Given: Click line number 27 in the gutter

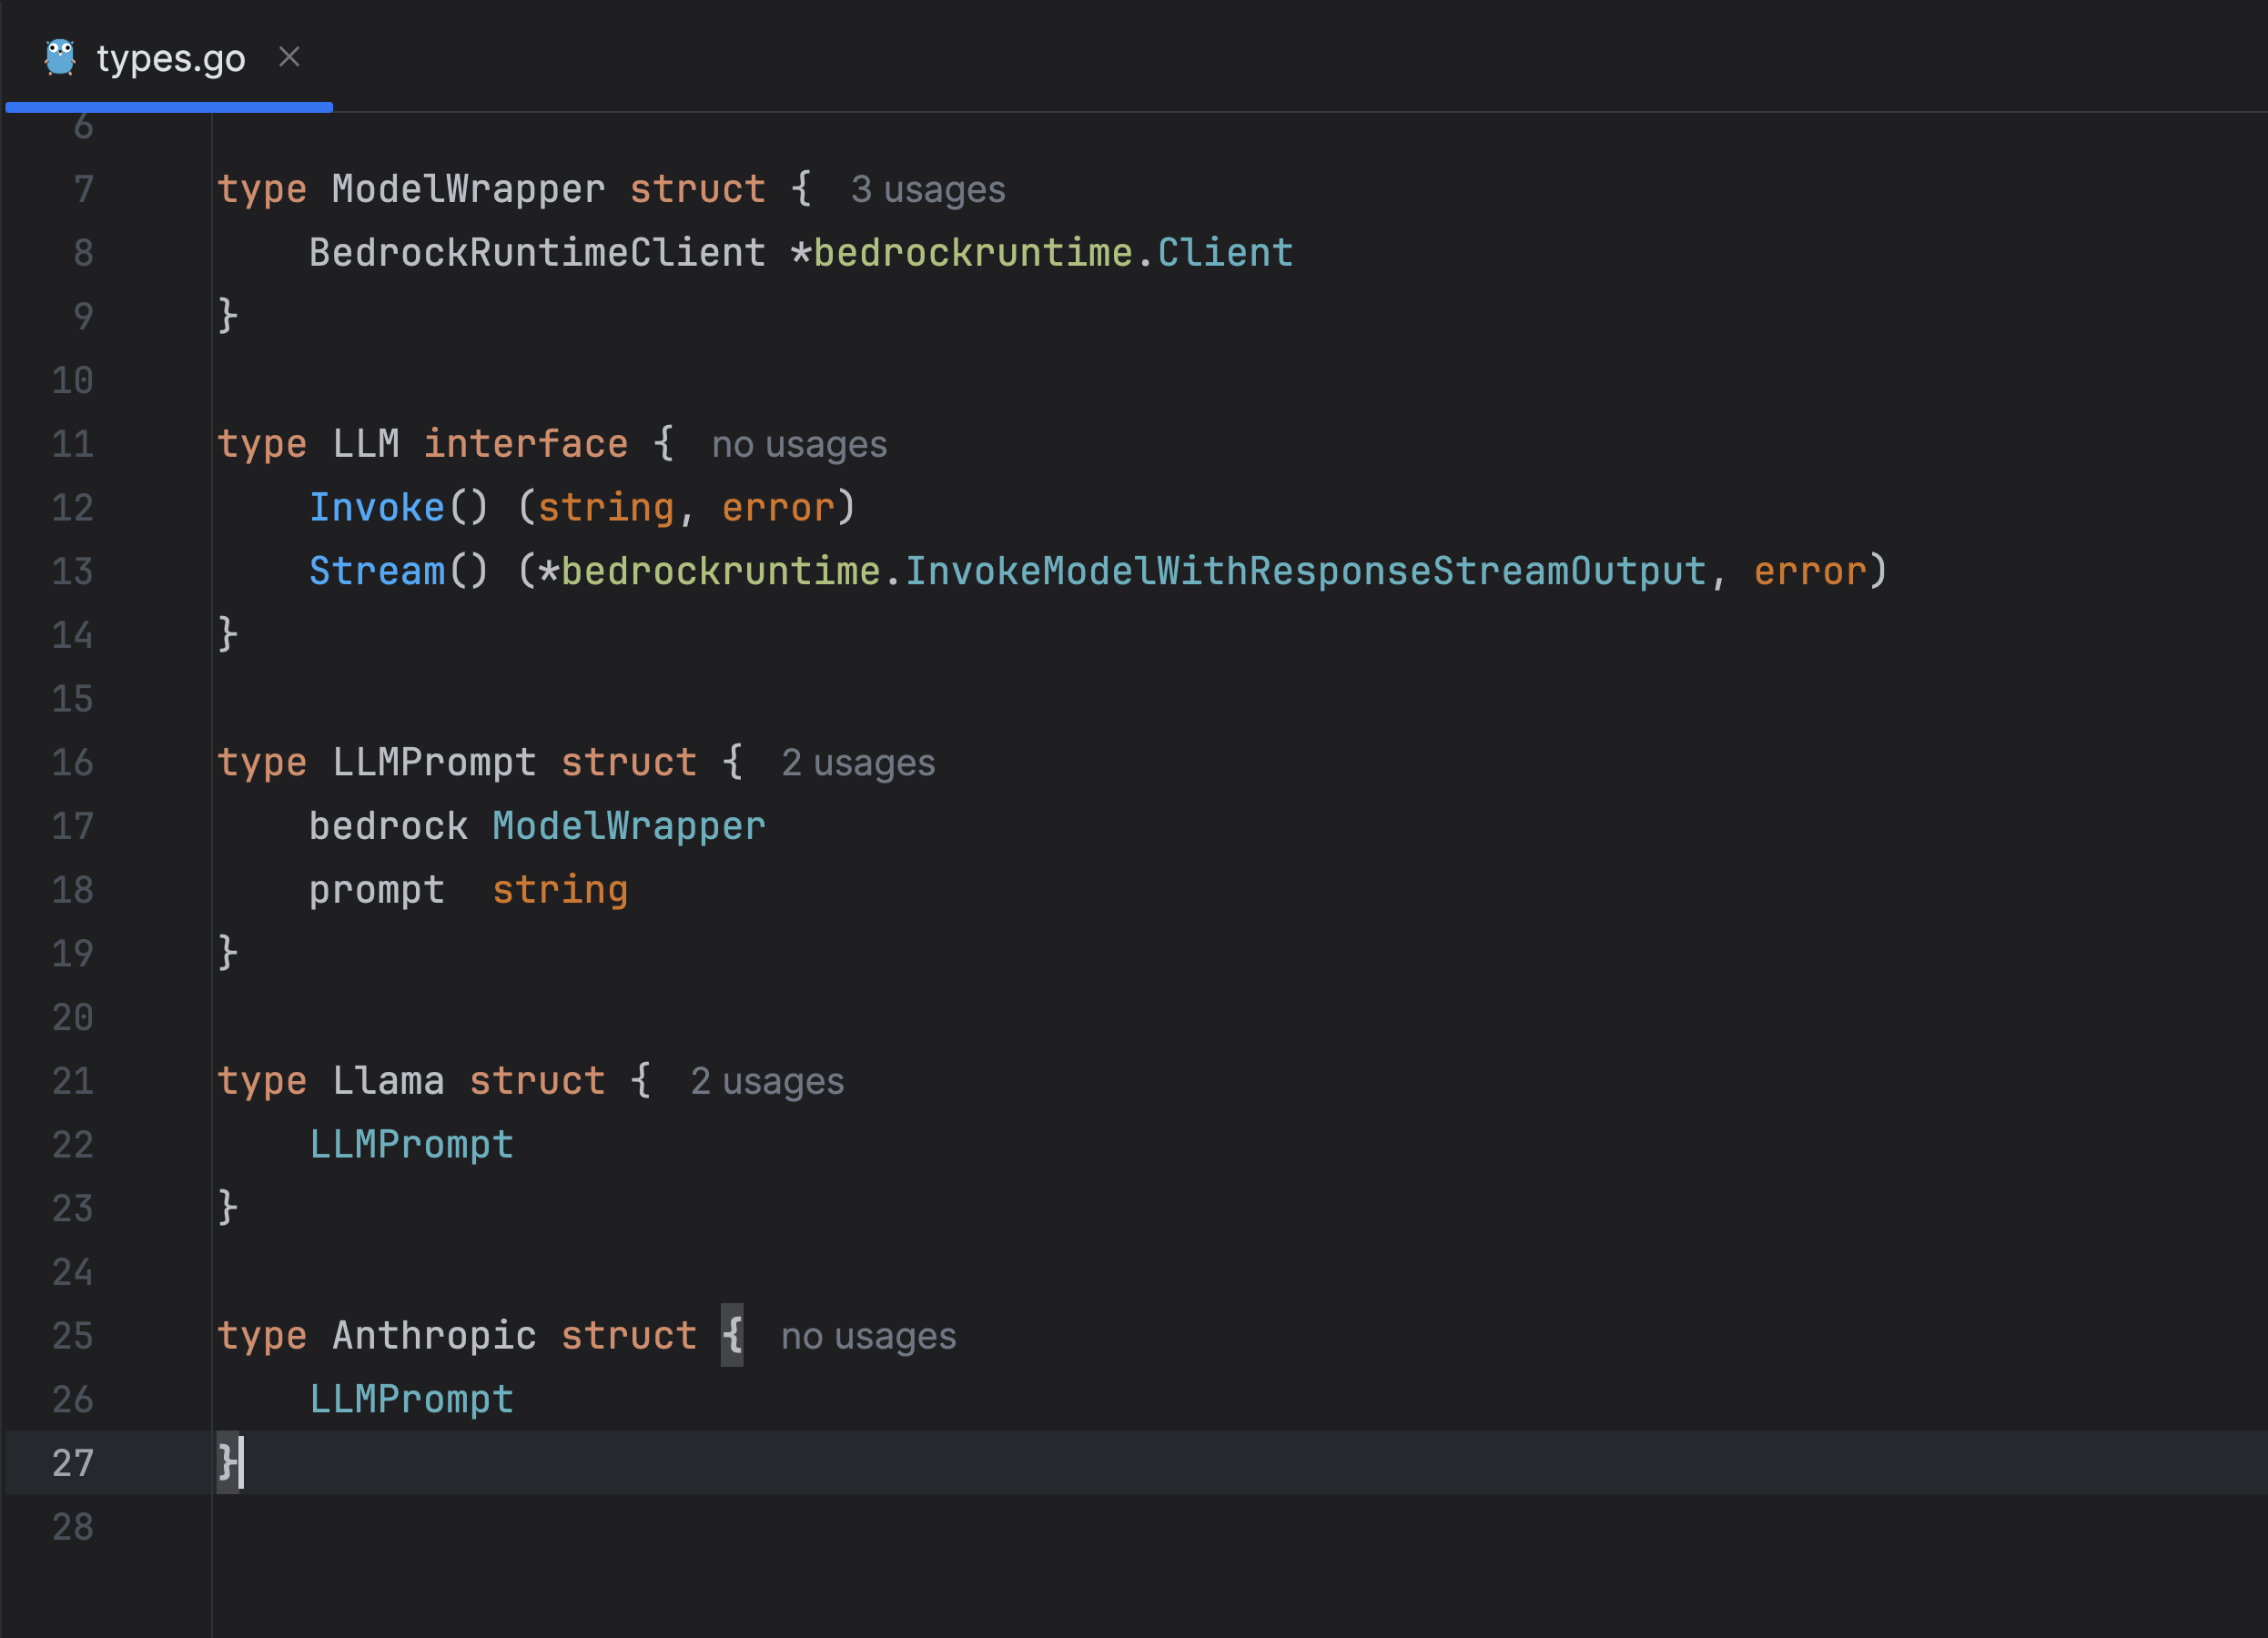Looking at the screenshot, I should (x=72, y=1463).
